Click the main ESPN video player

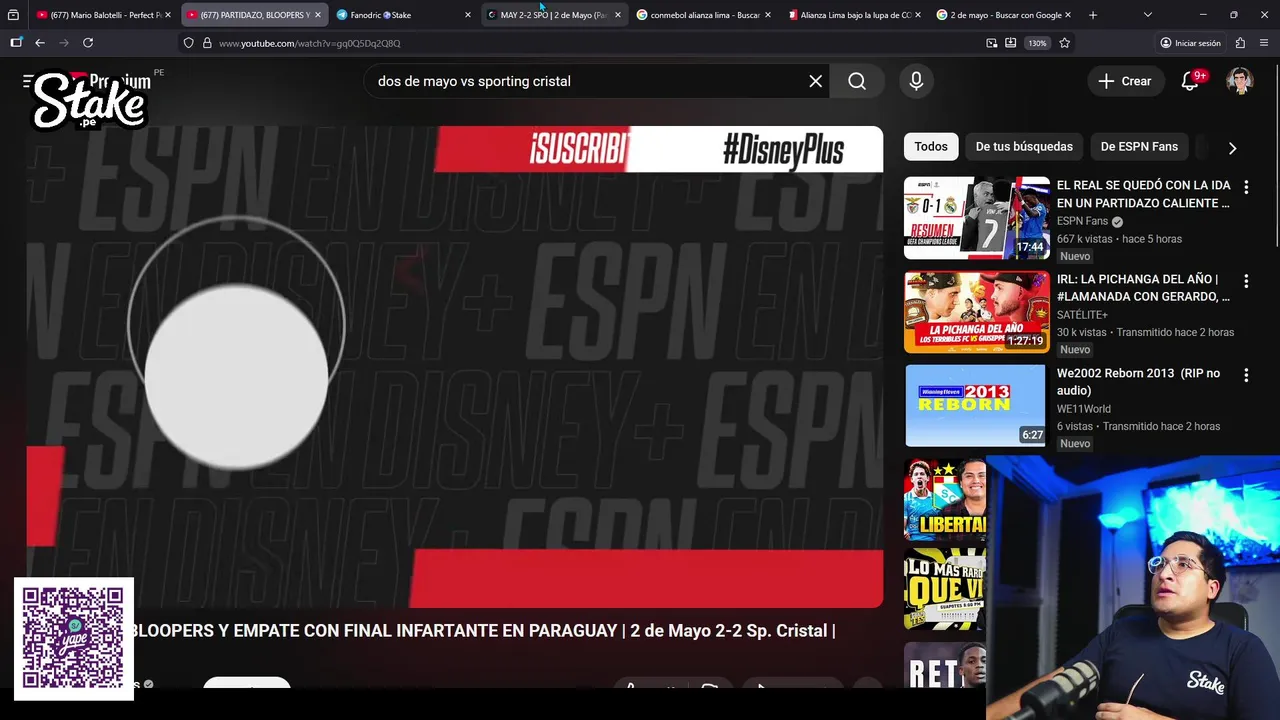455,367
